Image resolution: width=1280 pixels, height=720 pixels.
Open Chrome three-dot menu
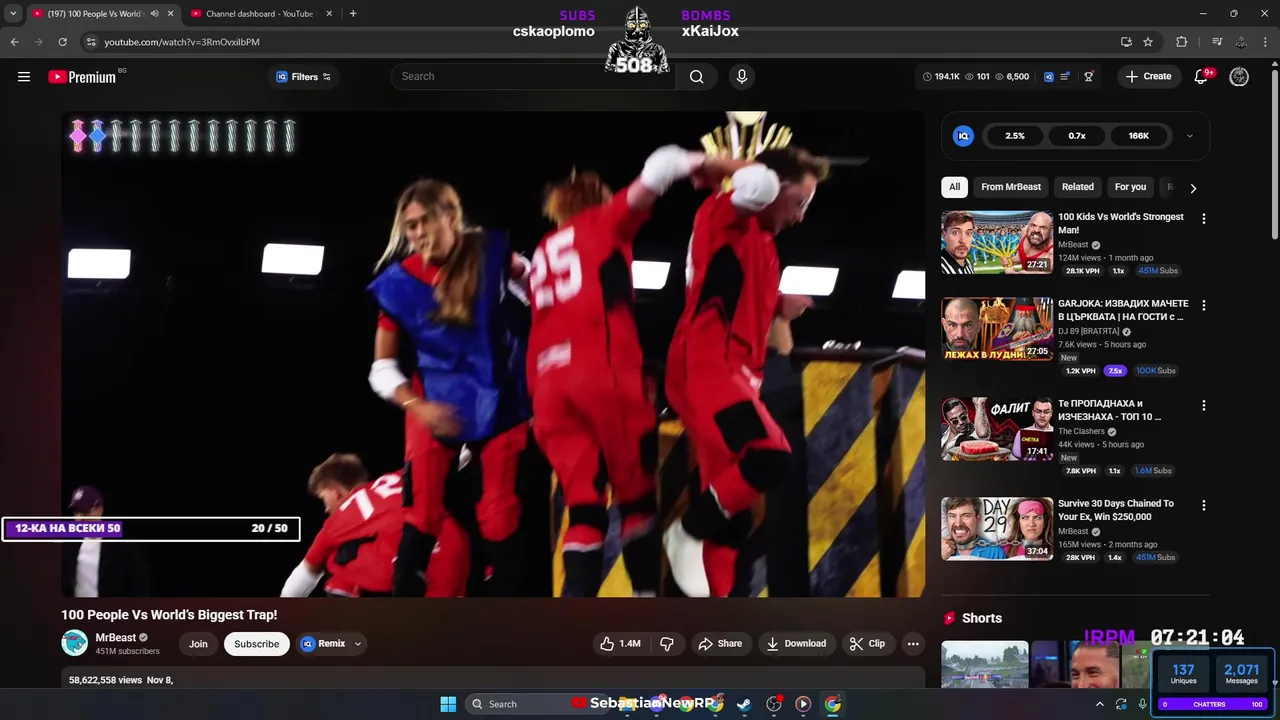point(1267,42)
